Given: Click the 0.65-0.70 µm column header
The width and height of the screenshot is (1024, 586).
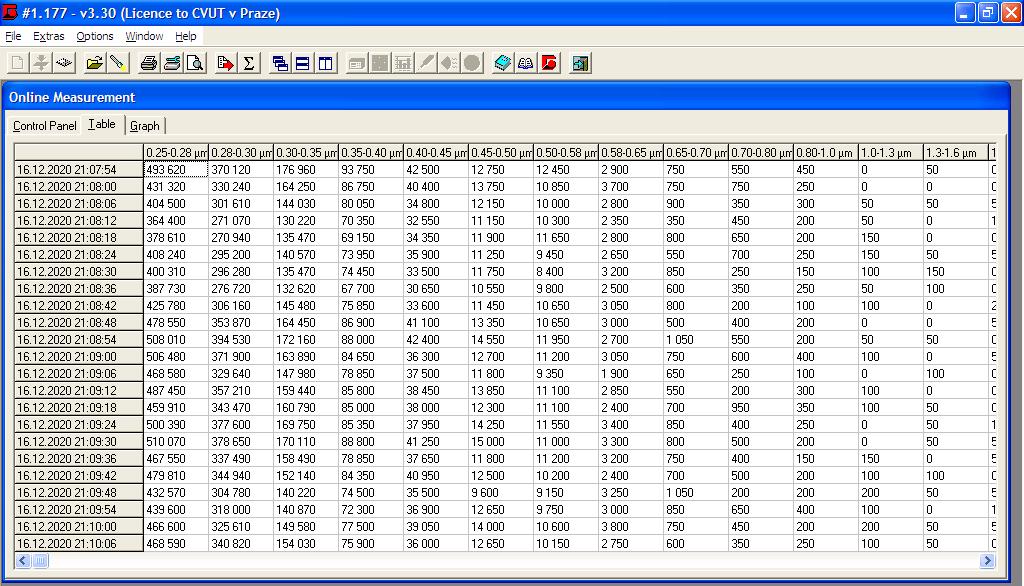Looking at the screenshot, I should [x=696, y=153].
